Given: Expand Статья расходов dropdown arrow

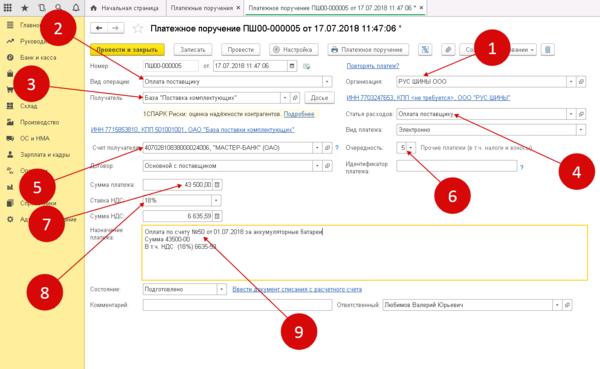Looking at the screenshot, I should point(571,114).
